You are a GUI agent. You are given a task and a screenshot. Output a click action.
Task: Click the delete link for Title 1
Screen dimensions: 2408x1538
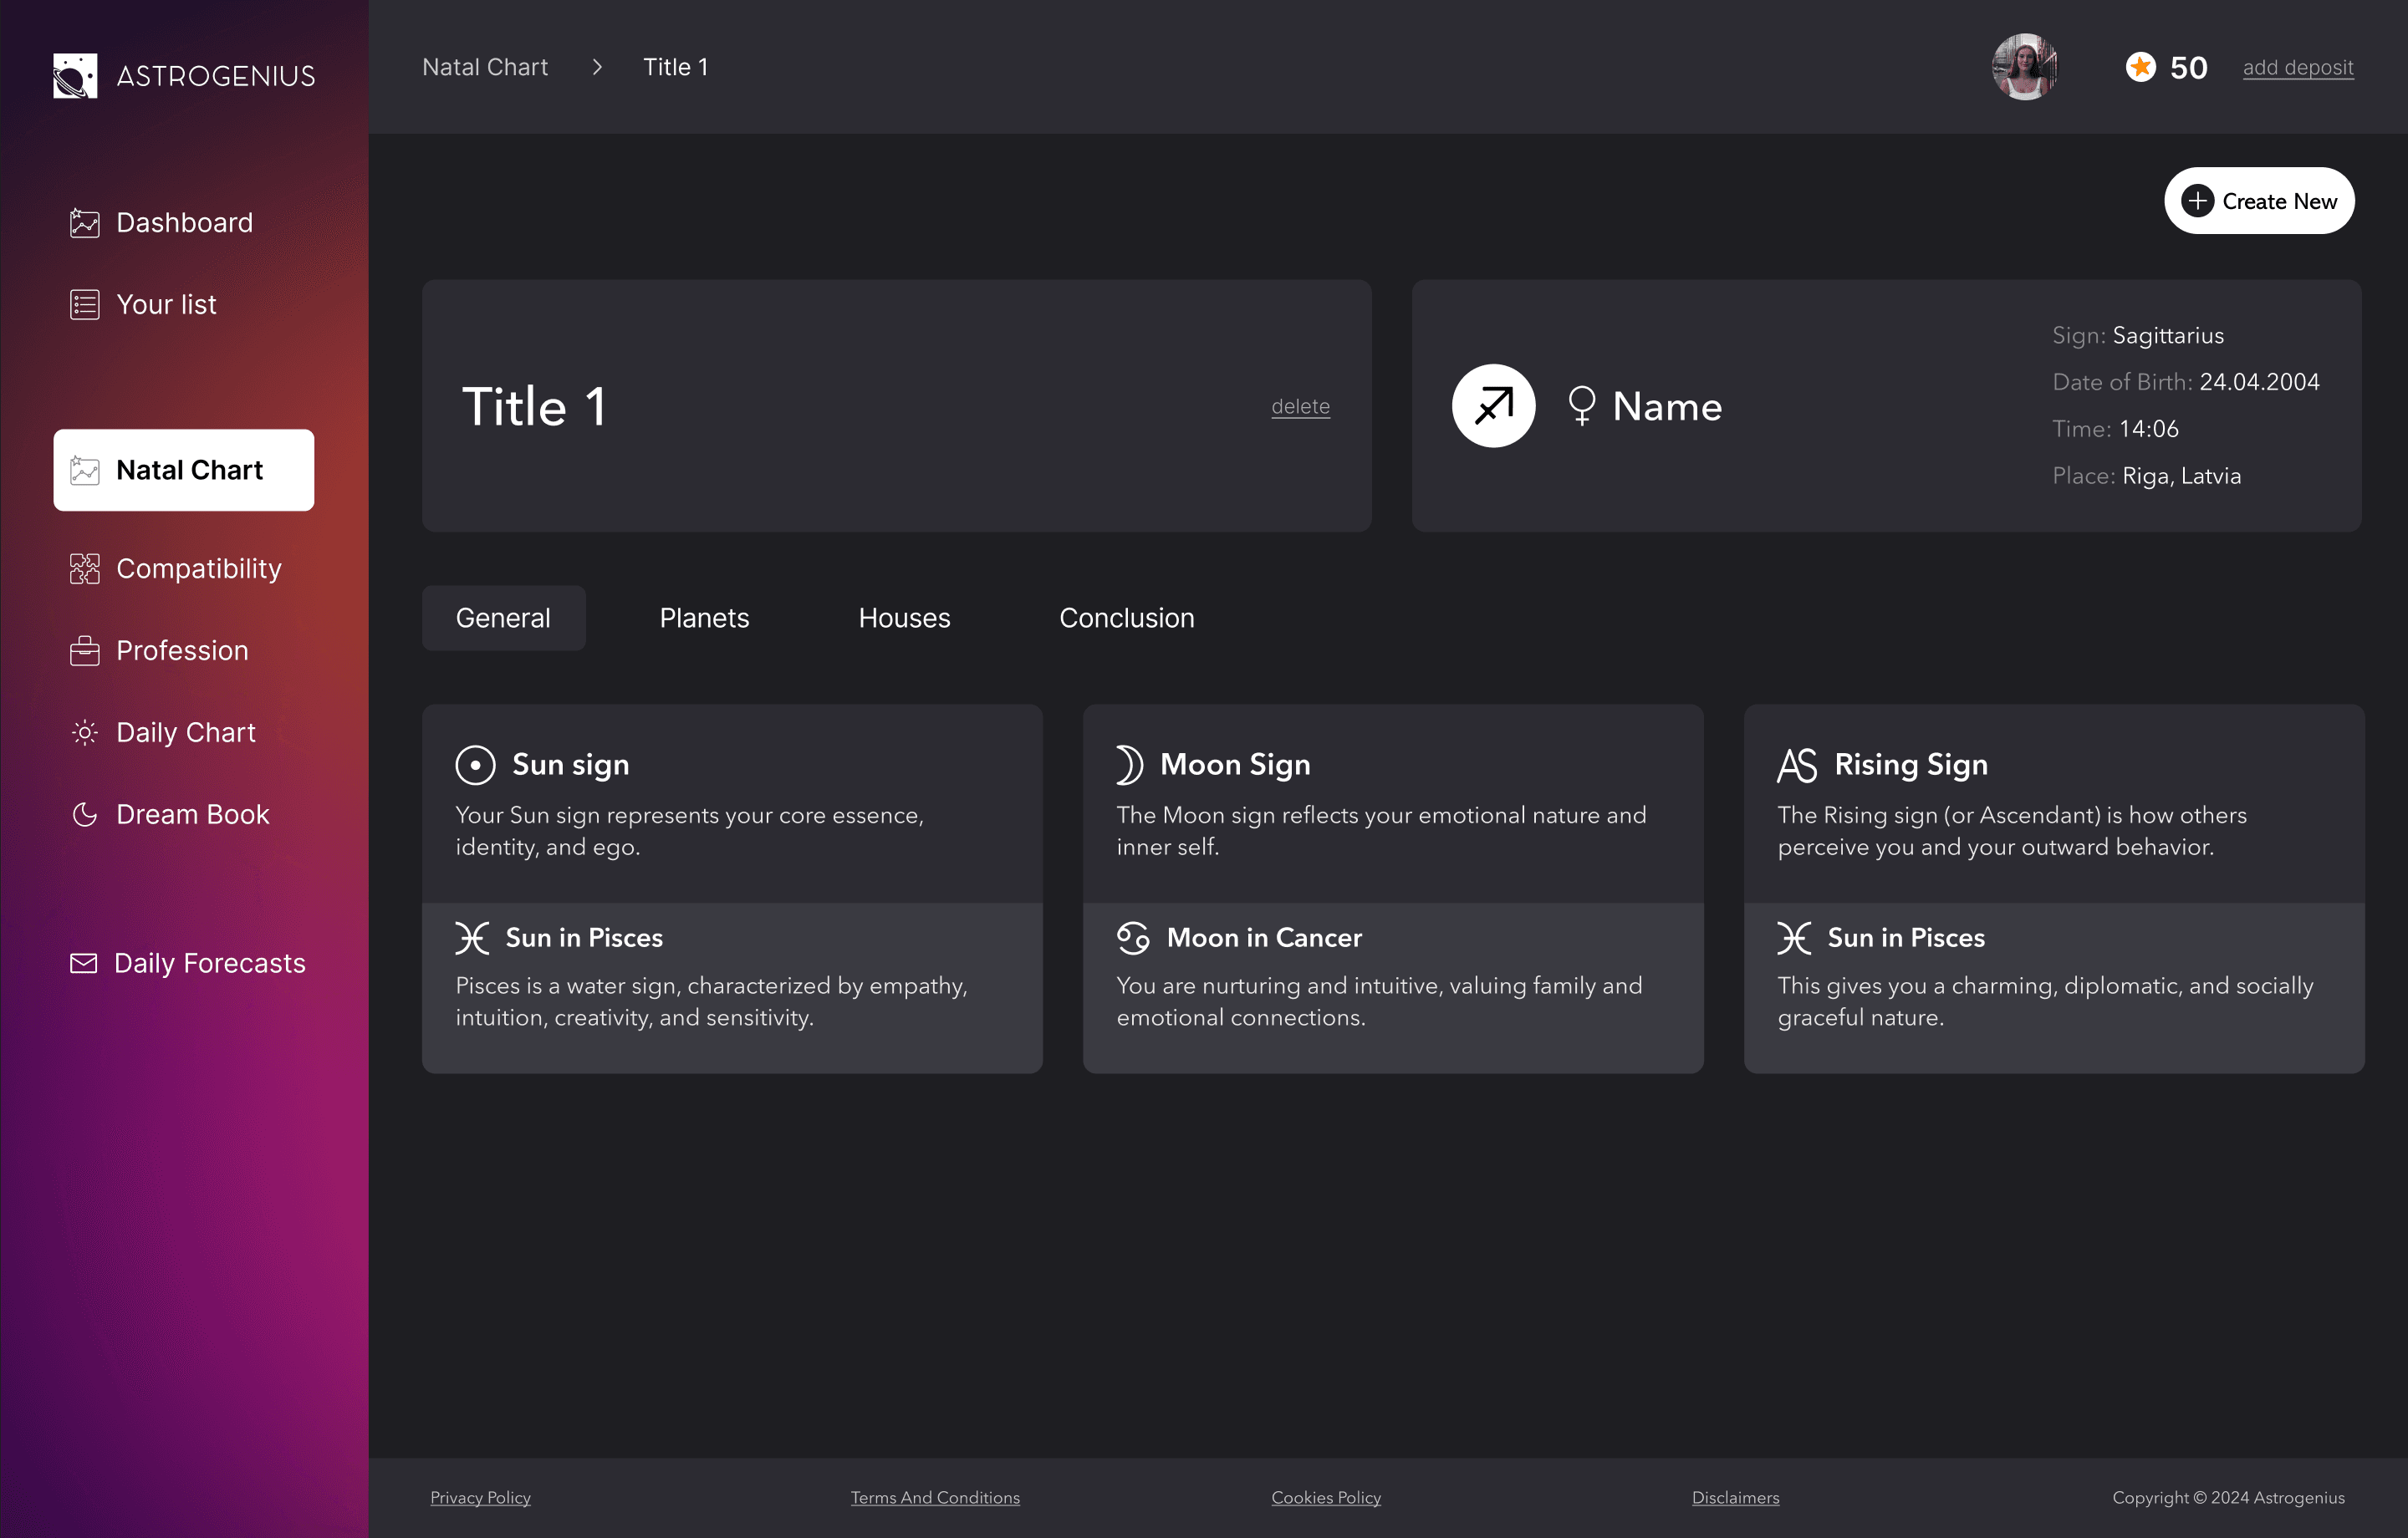pyautogui.click(x=1300, y=406)
